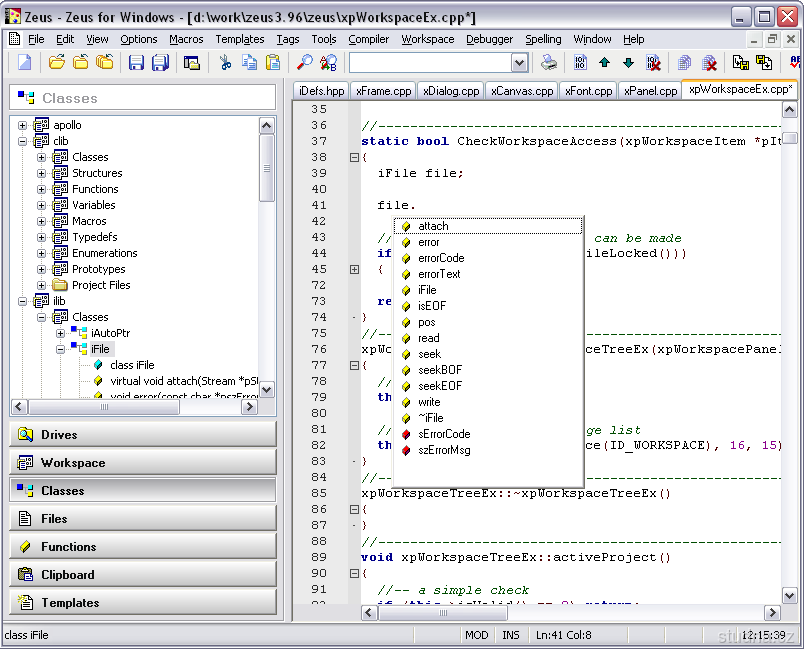Click the New File toolbar icon
This screenshot has height=649, width=804.
point(24,63)
